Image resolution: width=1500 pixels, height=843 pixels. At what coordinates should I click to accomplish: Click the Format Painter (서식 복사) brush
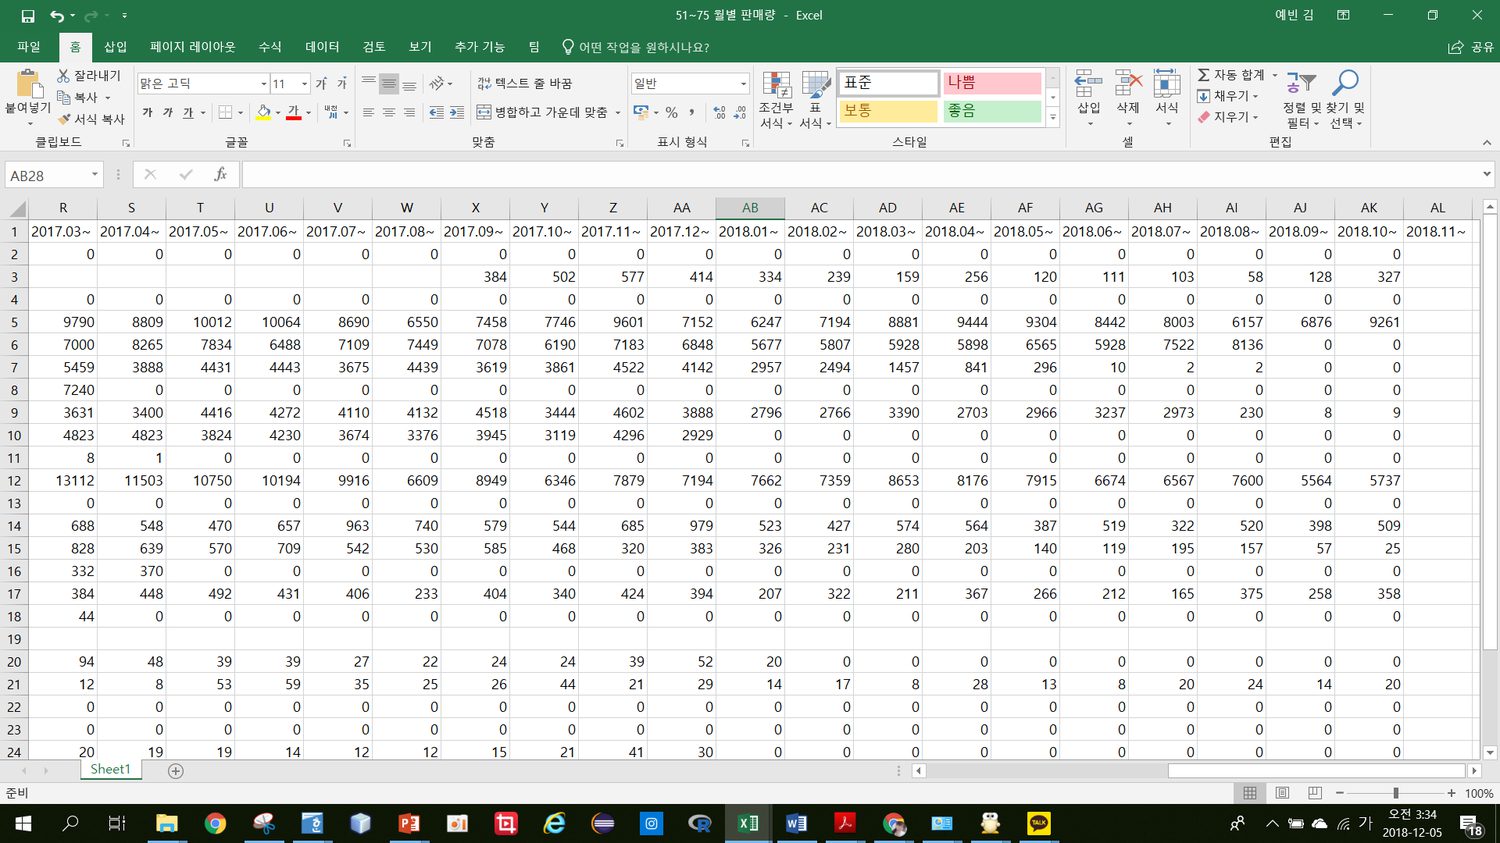90,118
